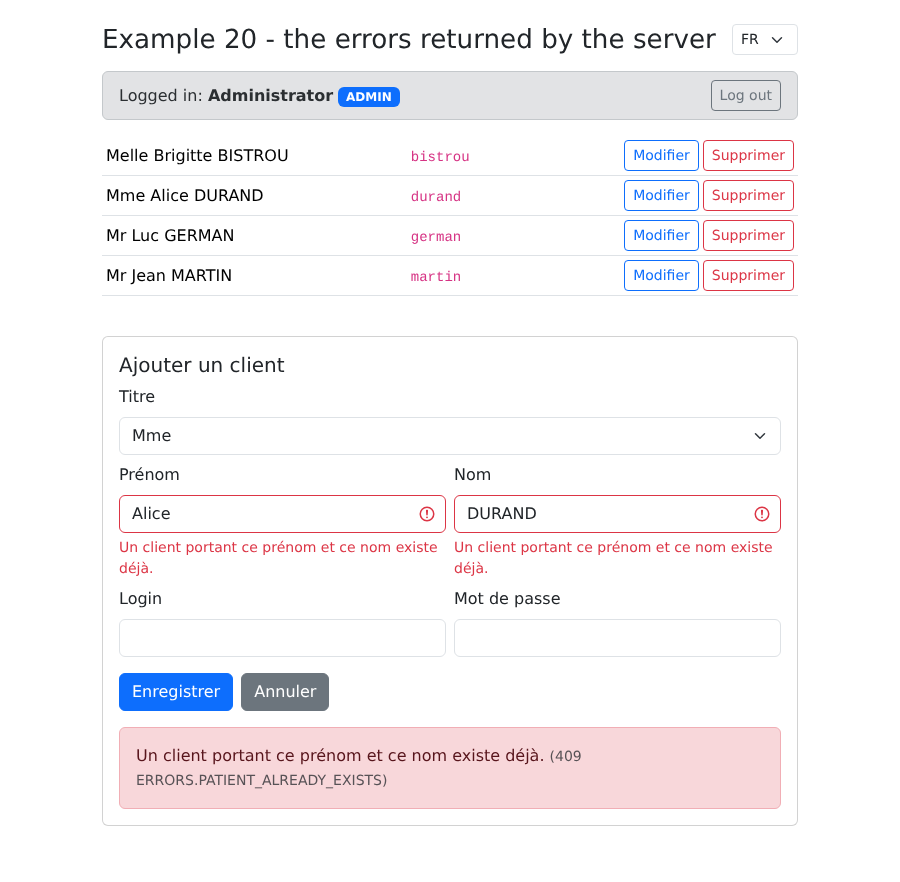
Task: Focus the Nom field containing DURAND
Action: [617, 514]
